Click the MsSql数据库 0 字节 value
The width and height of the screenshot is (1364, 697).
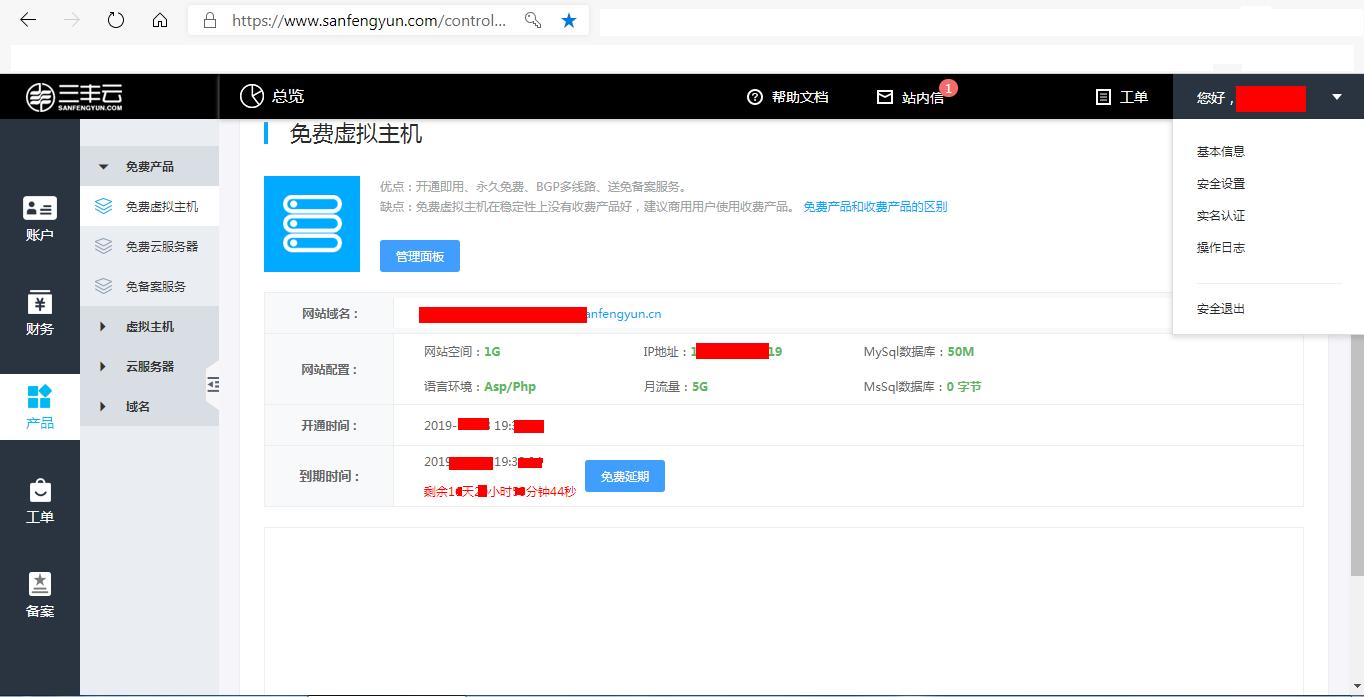click(964, 387)
